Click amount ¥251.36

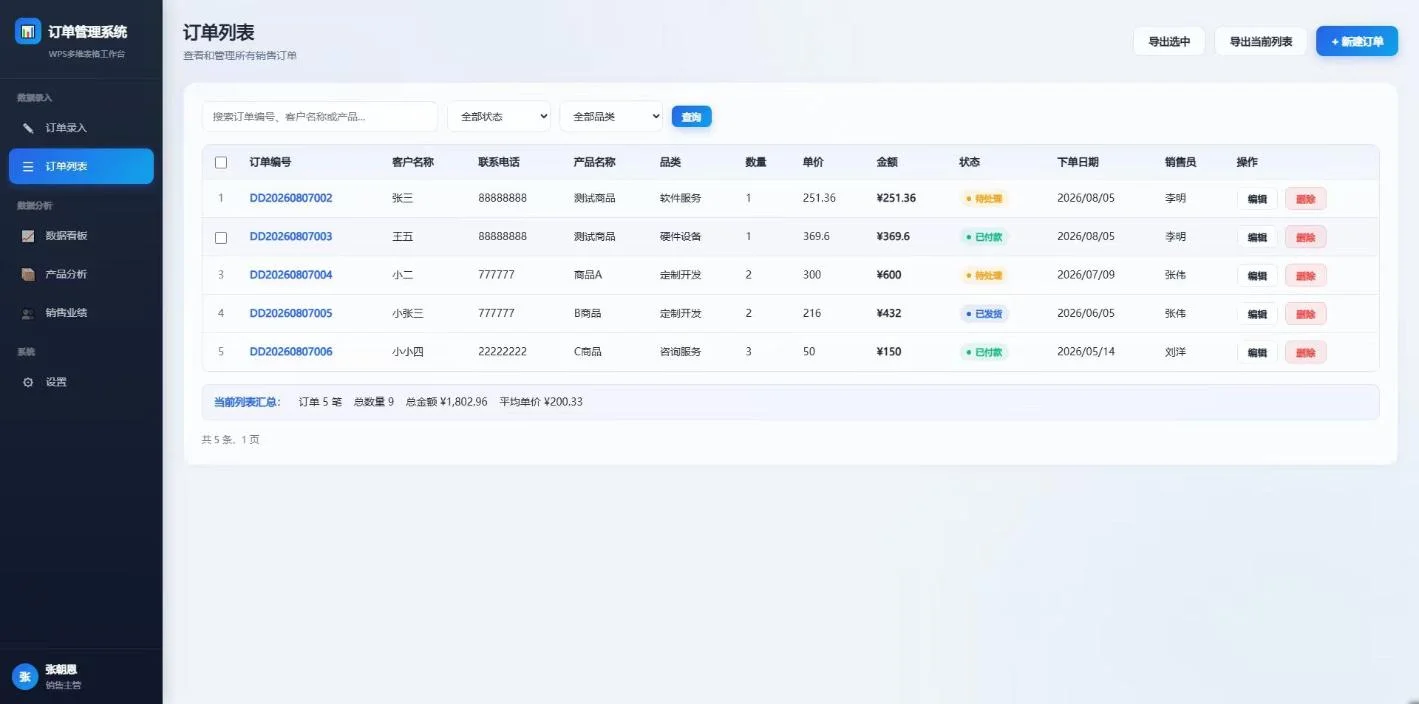pyautogui.click(x=896, y=198)
